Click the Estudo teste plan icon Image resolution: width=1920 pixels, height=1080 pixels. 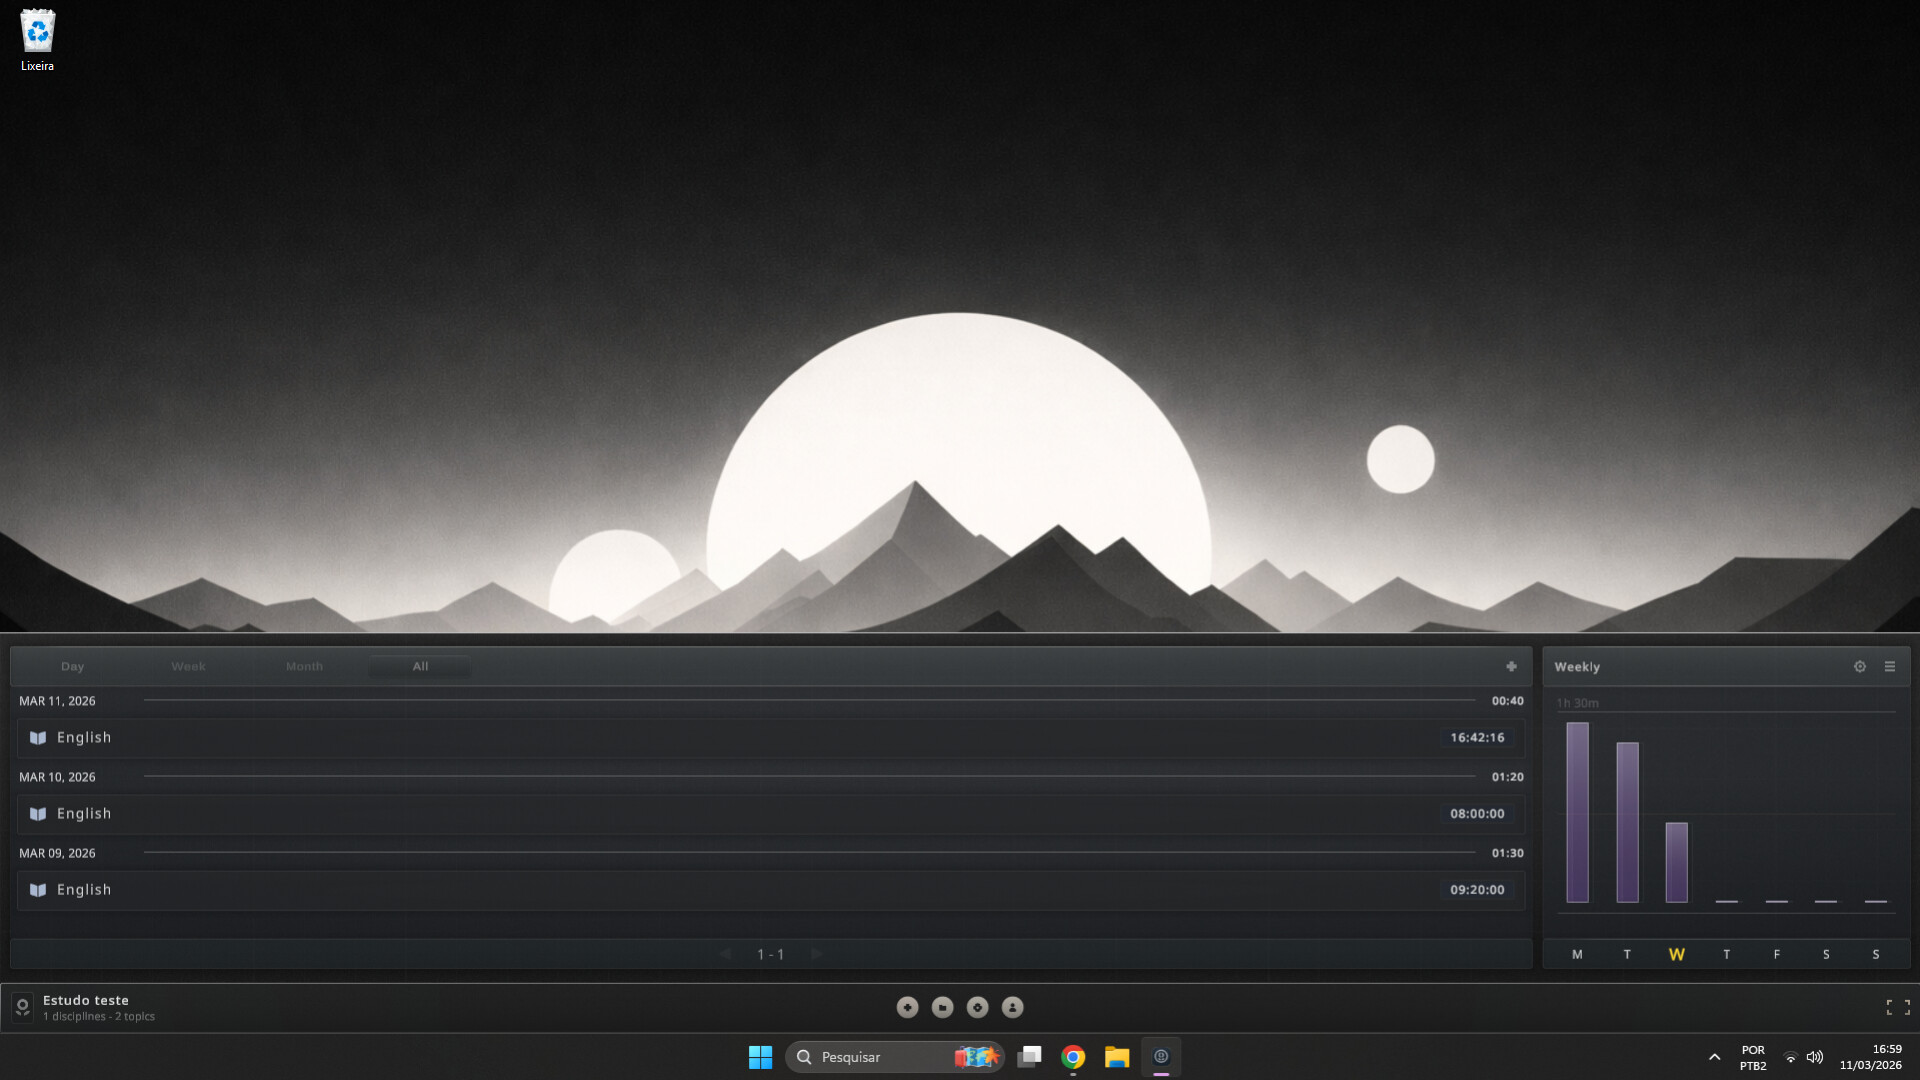(x=22, y=1007)
